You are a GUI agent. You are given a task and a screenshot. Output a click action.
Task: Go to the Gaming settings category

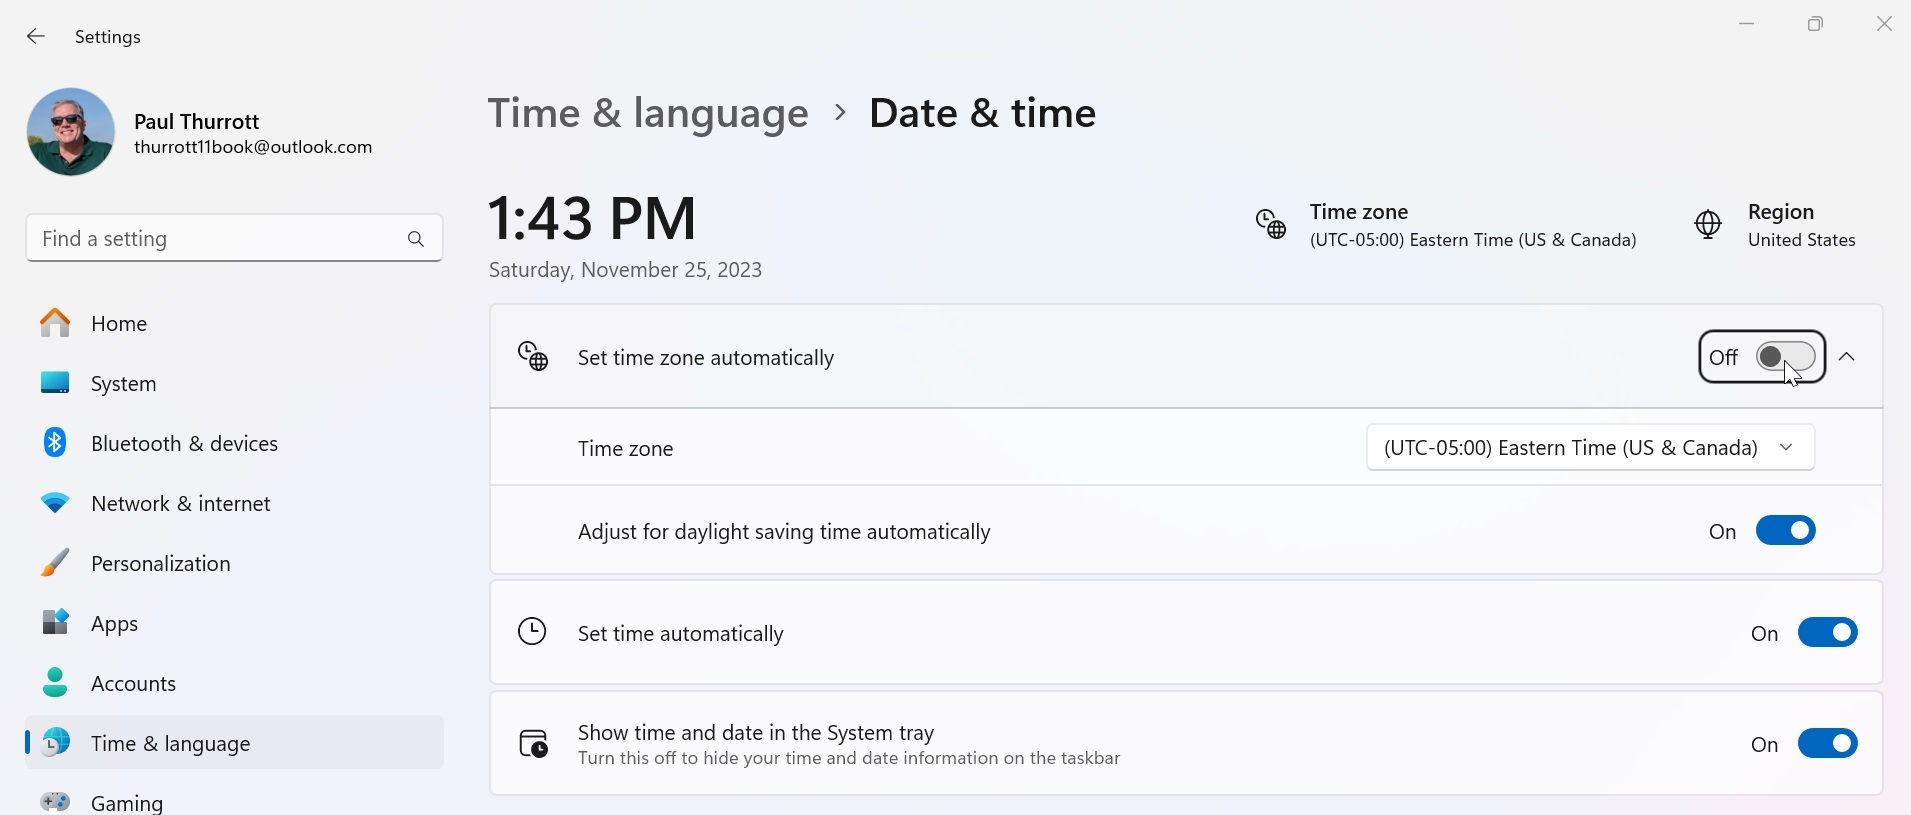126,802
